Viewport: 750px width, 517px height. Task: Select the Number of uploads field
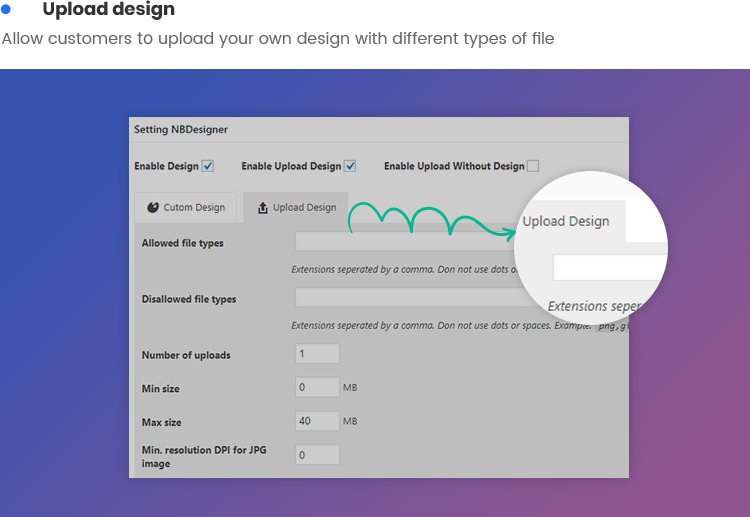pos(318,354)
